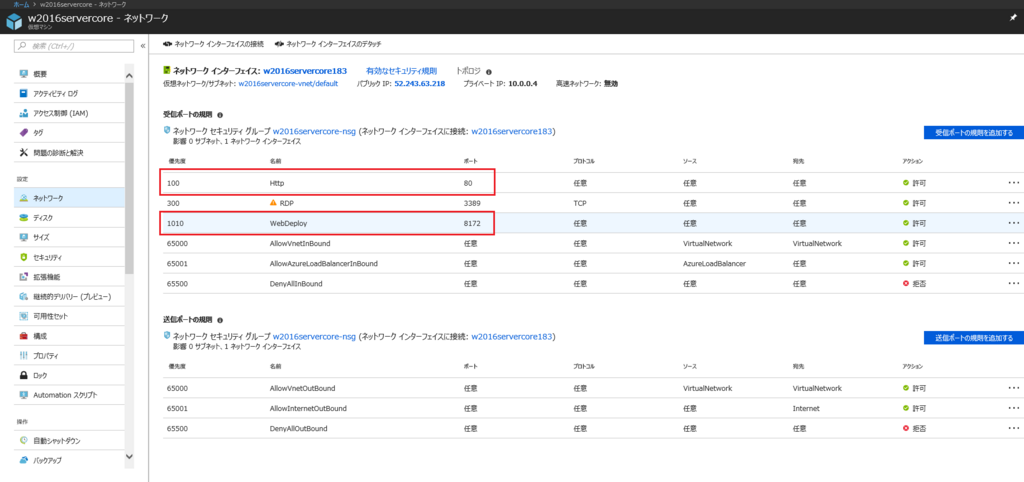Open the ellipsis menu for the Http rule
This screenshot has height=482, width=1024.
[1014, 184]
